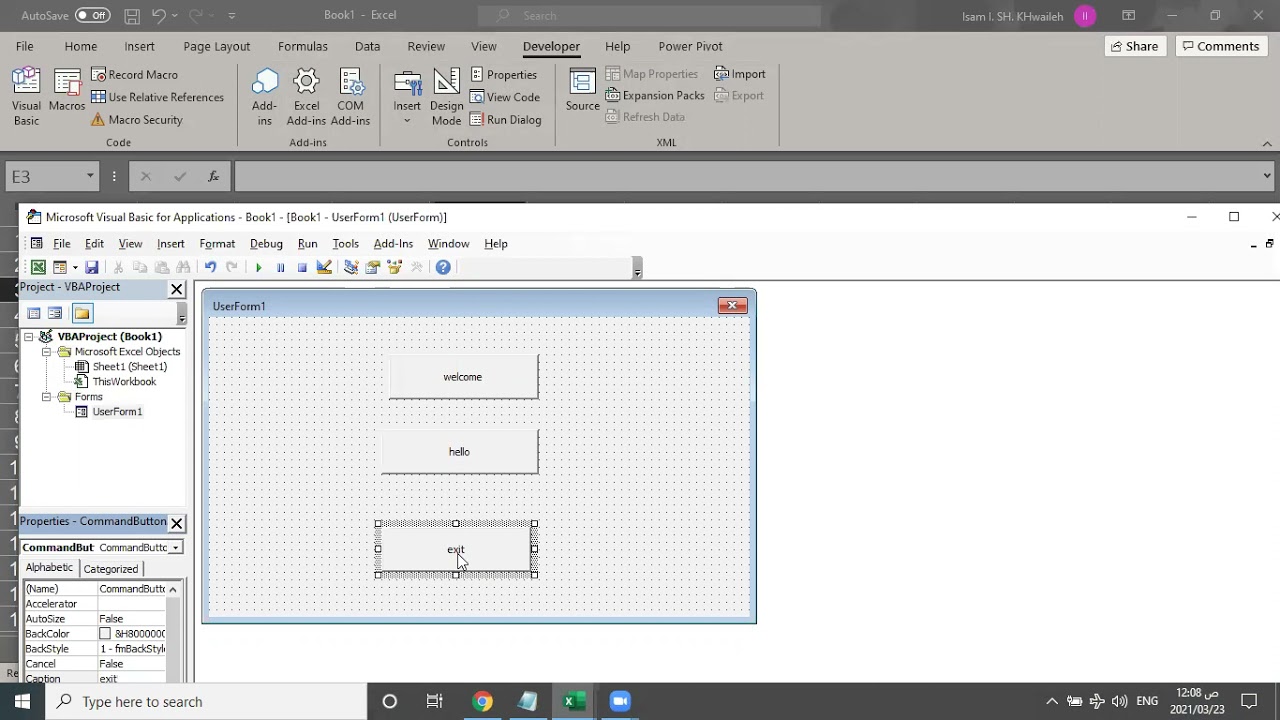Run Sub/UserForm with the play icon
The height and width of the screenshot is (720, 1280).
pos(258,267)
